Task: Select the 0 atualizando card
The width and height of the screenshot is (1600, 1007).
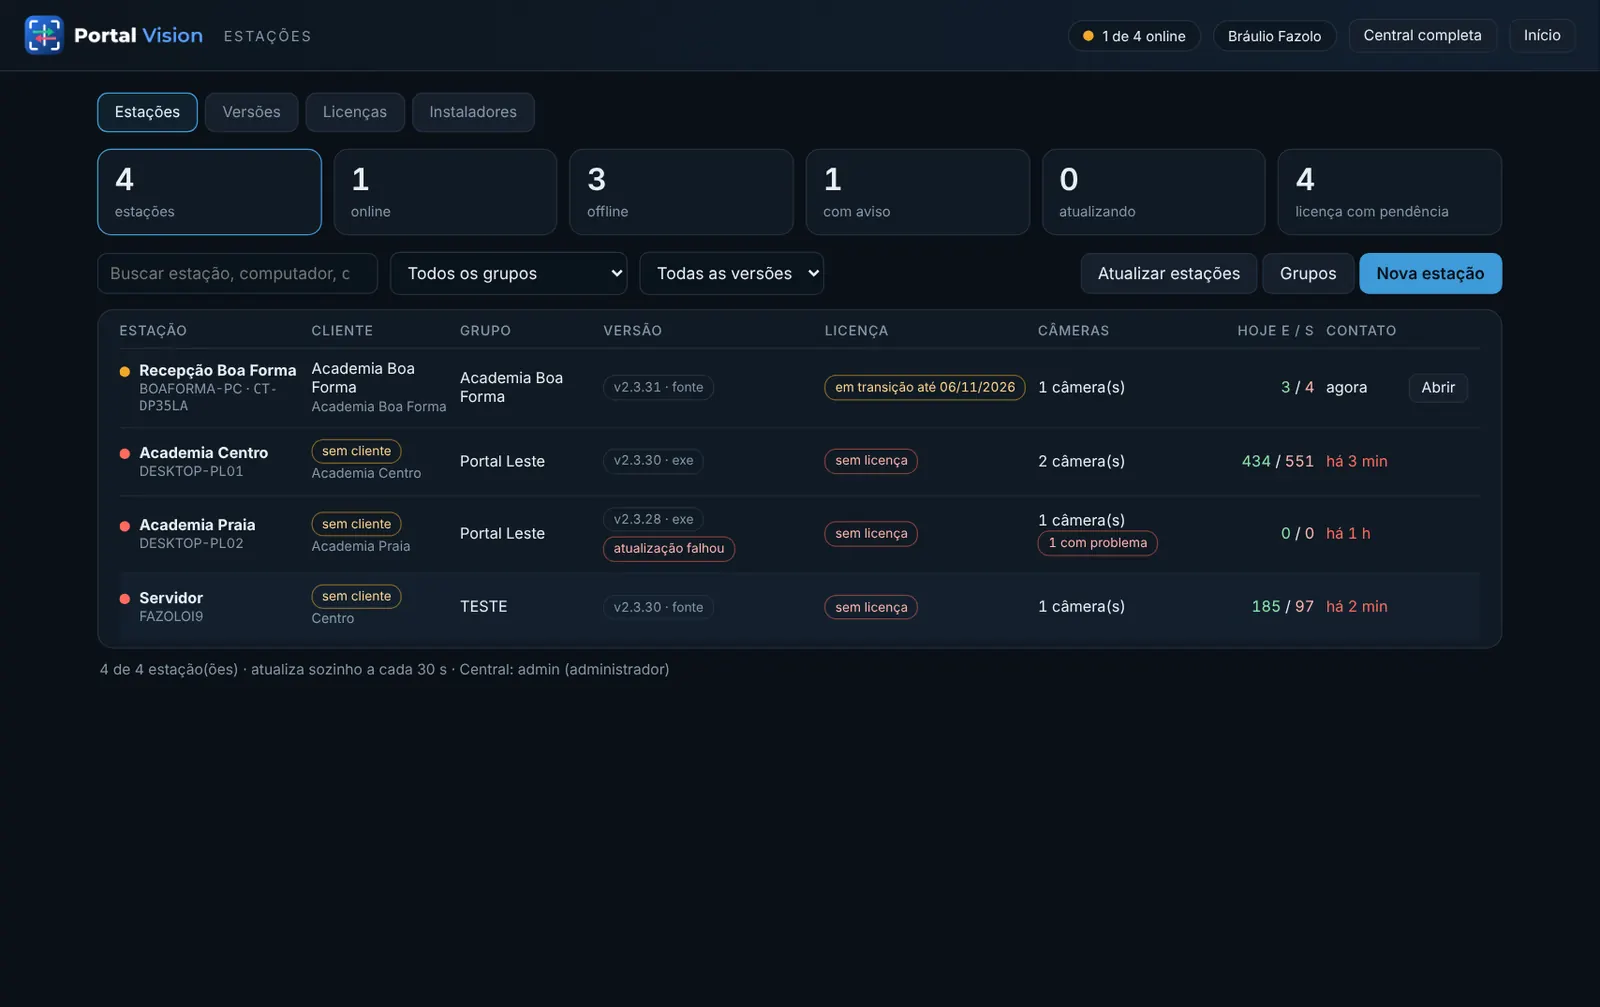Action: [1153, 192]
